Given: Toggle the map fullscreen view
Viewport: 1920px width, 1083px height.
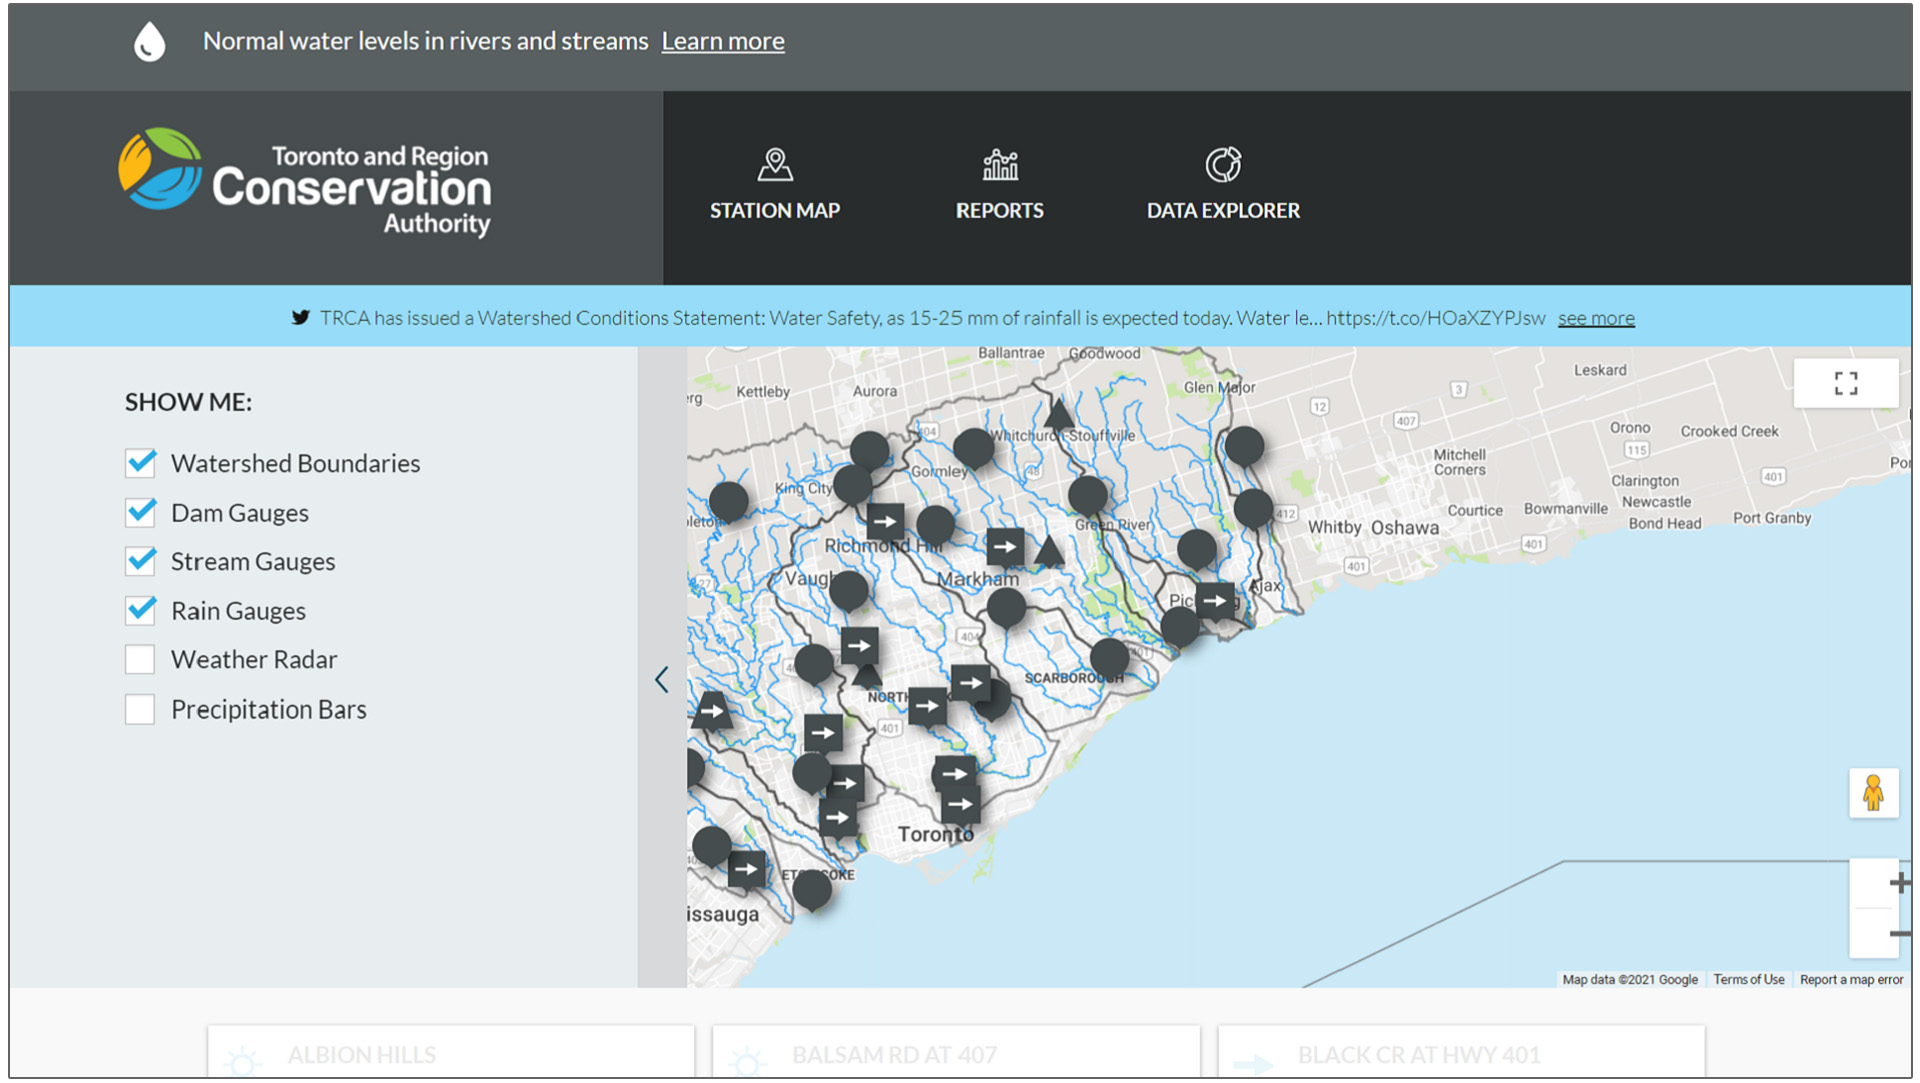Looking at the screenshot, I should (1846, 383).
